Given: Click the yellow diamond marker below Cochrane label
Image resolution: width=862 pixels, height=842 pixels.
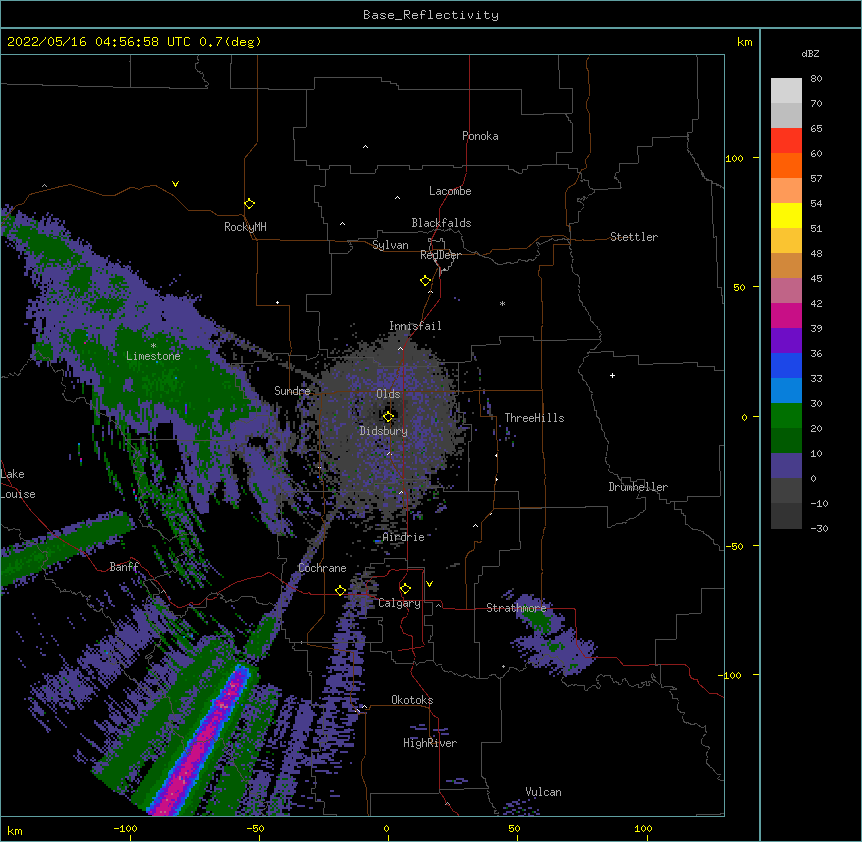Looking at the screenshot, I should click(x=340, y=591).
